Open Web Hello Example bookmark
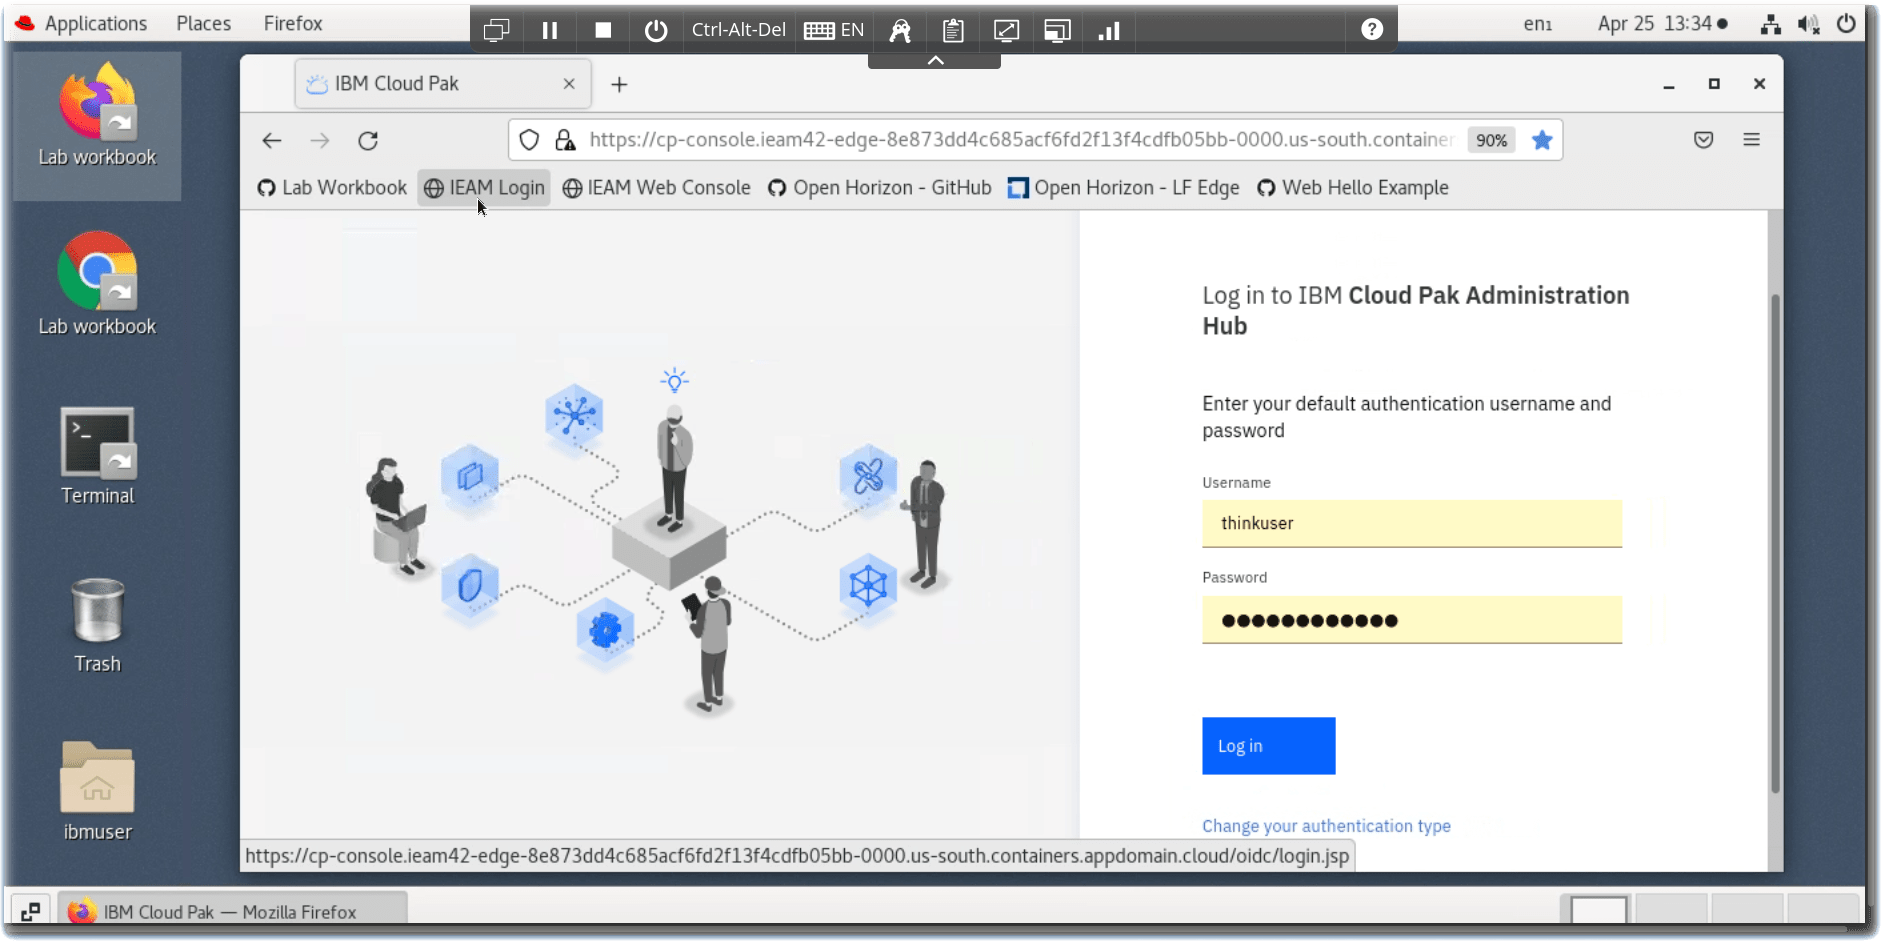The image size is (1881, 941). 1352,188
